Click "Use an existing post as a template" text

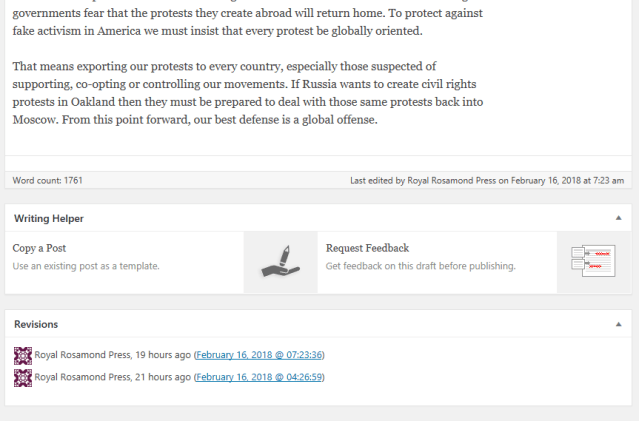(86, 266)
